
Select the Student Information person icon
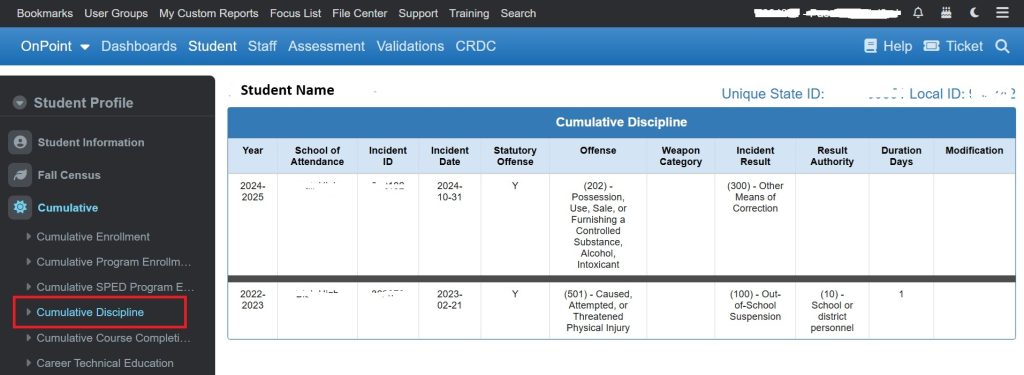tap(20, 142)
